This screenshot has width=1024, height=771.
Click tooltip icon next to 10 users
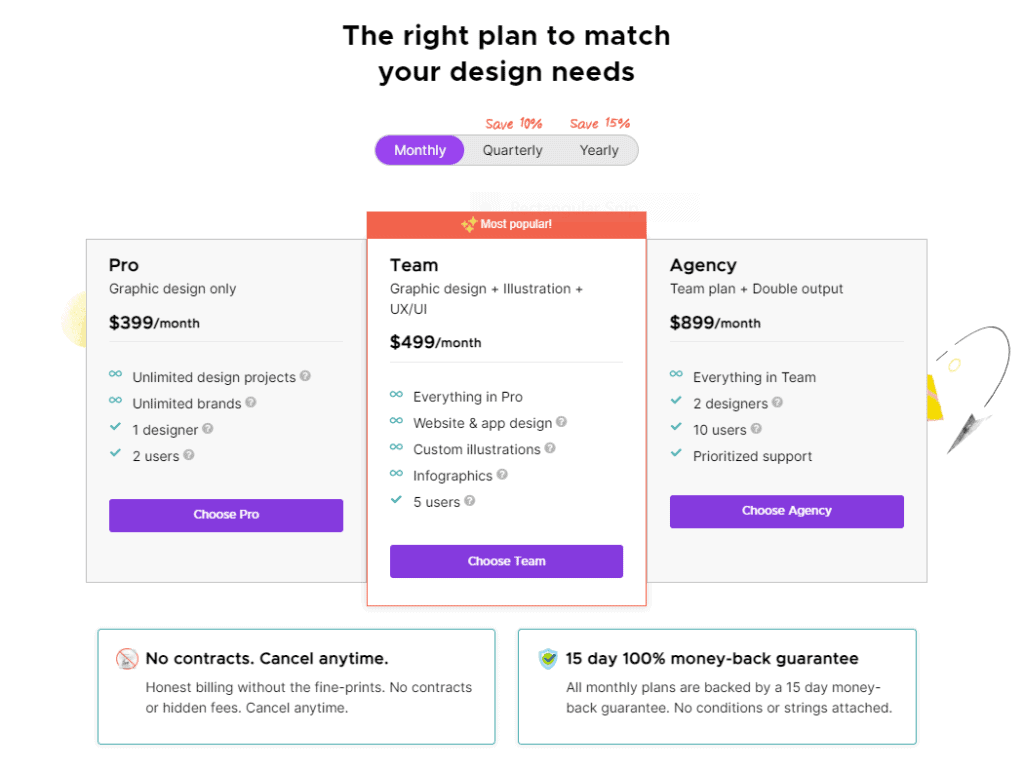(756, 428)
